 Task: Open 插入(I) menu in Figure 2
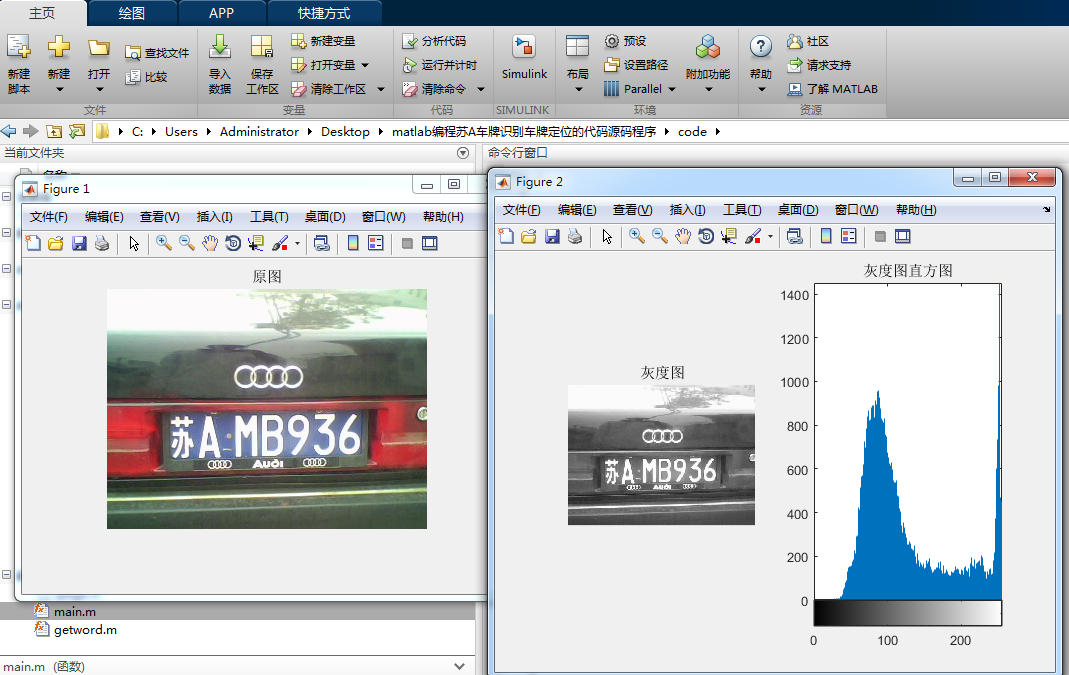click(687, 210)
